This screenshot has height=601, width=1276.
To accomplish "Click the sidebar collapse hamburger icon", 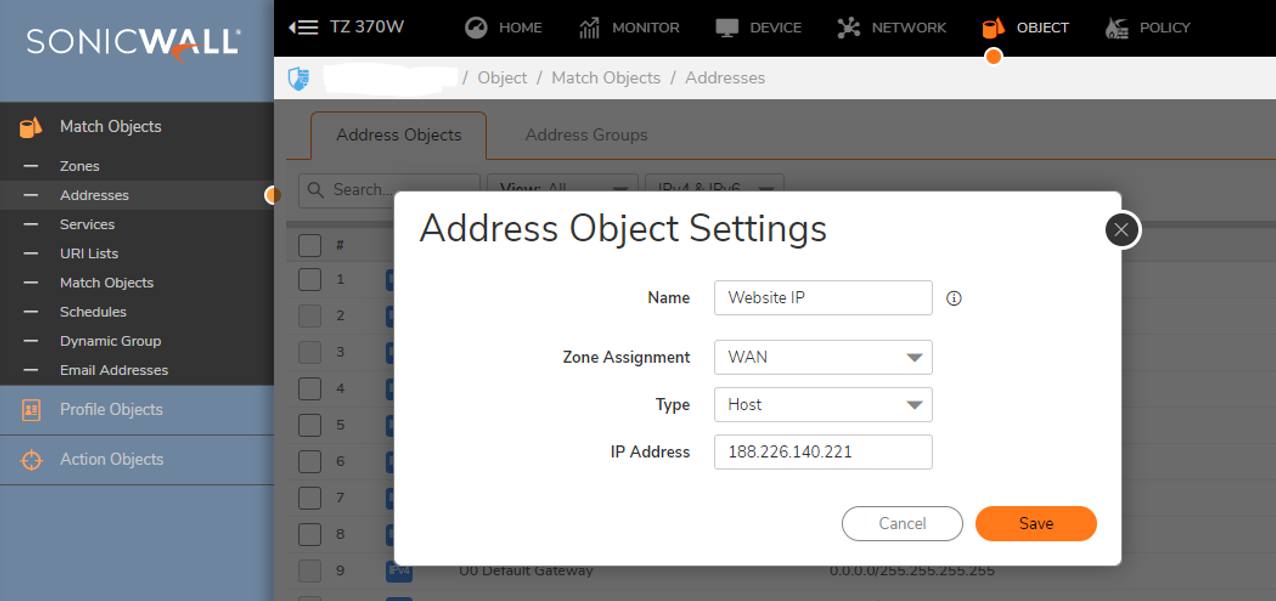I will coord(303,27).
